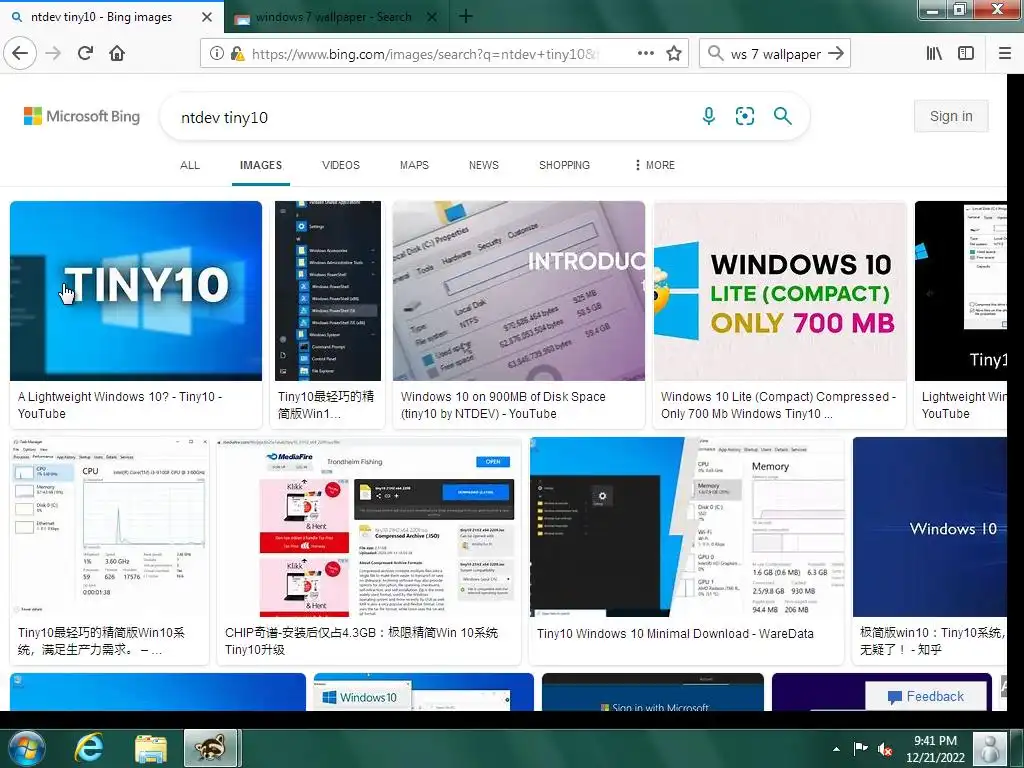Open 'A Lightweight Windows 10? - Tiny10' link
1024x768 pixels.
click(x=120, y=405)
